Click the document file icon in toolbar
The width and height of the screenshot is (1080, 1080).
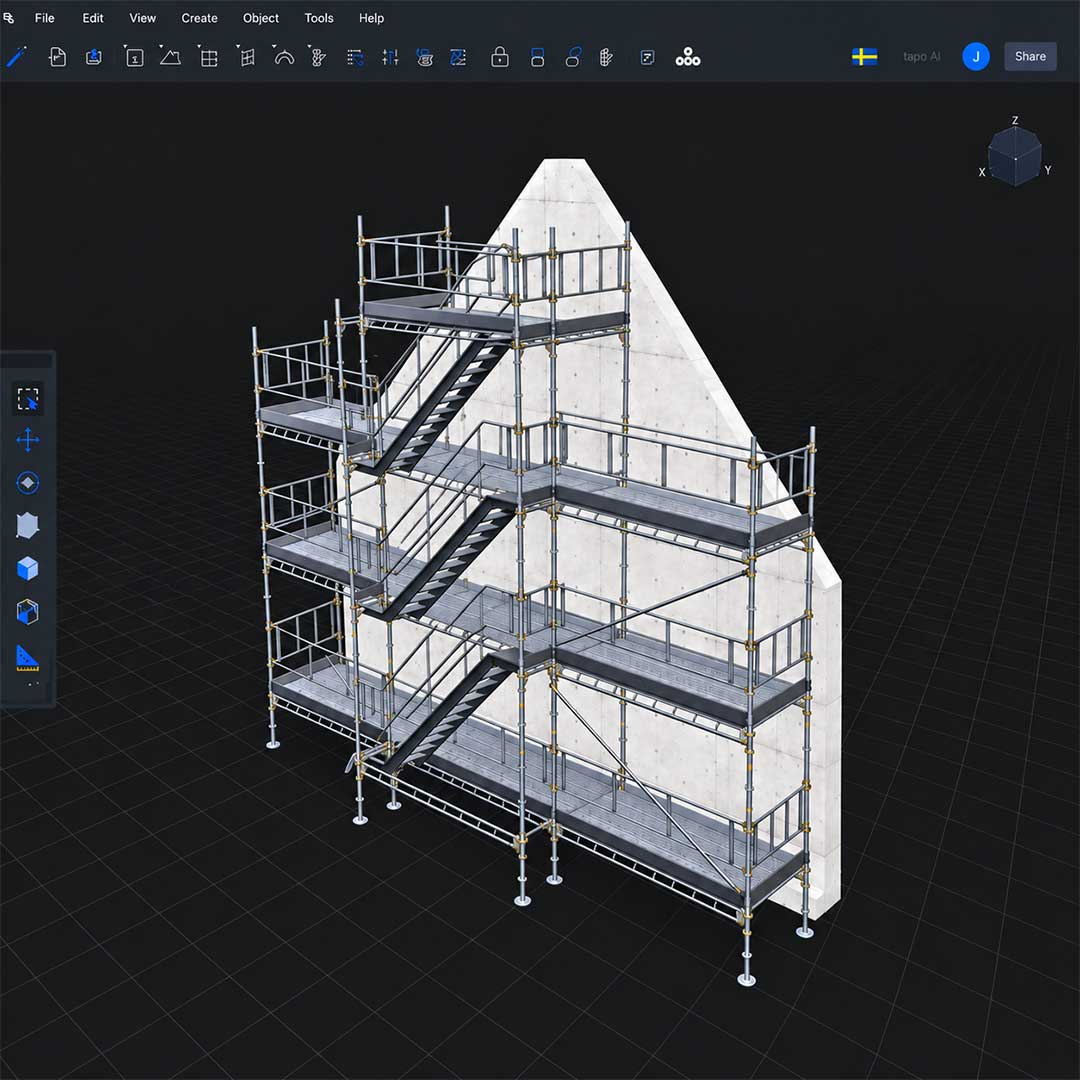point(58,57)
